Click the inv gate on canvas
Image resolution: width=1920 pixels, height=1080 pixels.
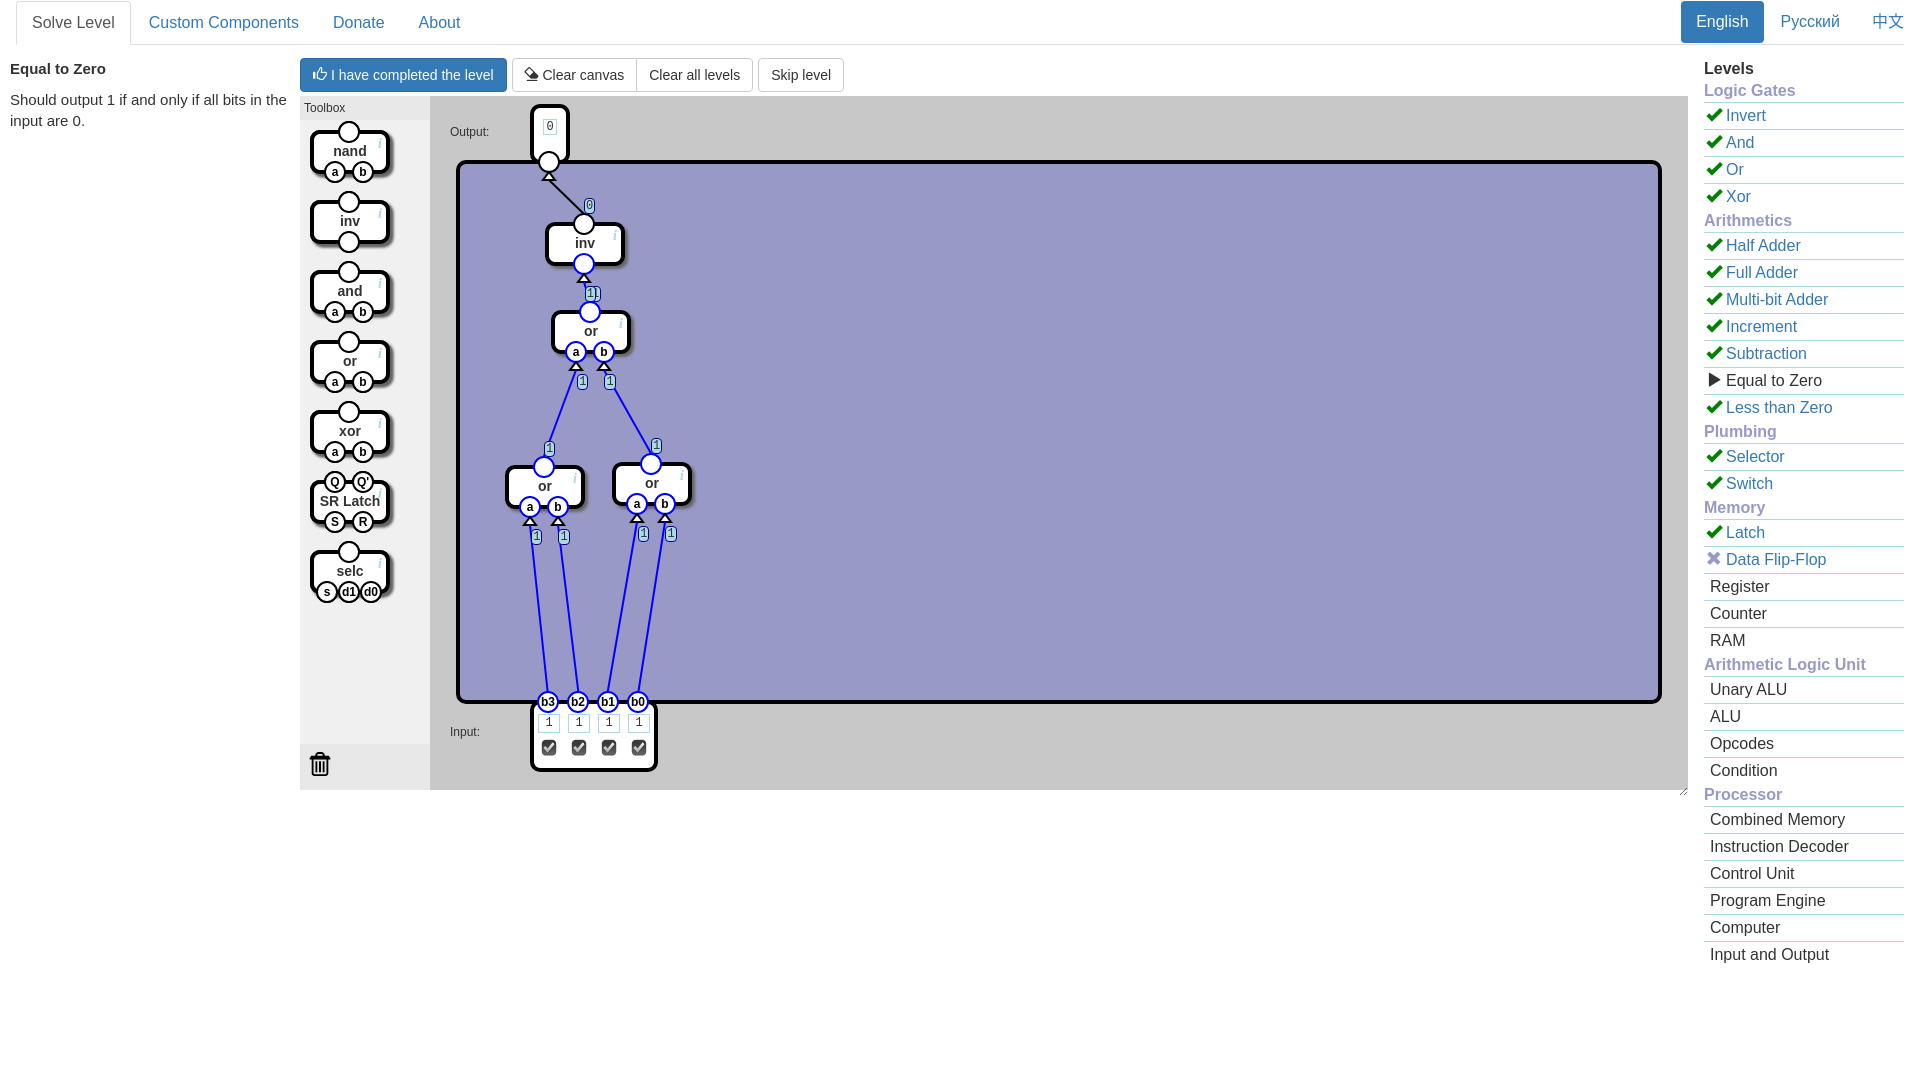(585, 244)
